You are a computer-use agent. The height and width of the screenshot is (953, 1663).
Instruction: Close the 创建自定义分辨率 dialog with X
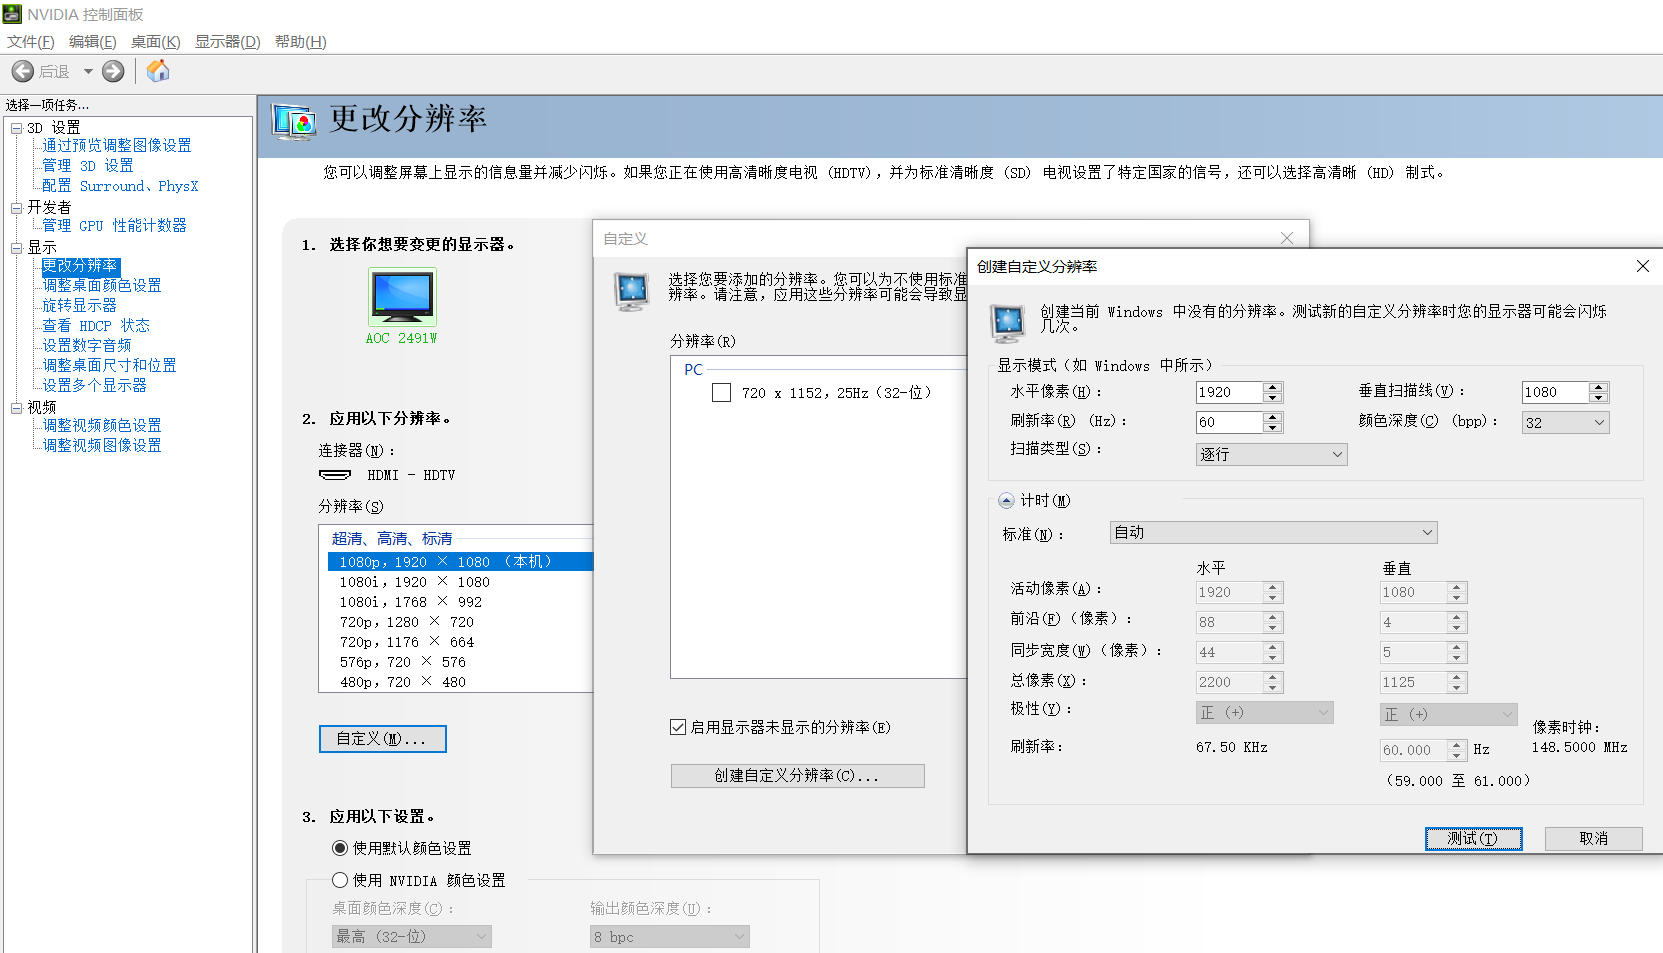point(1642,266)
